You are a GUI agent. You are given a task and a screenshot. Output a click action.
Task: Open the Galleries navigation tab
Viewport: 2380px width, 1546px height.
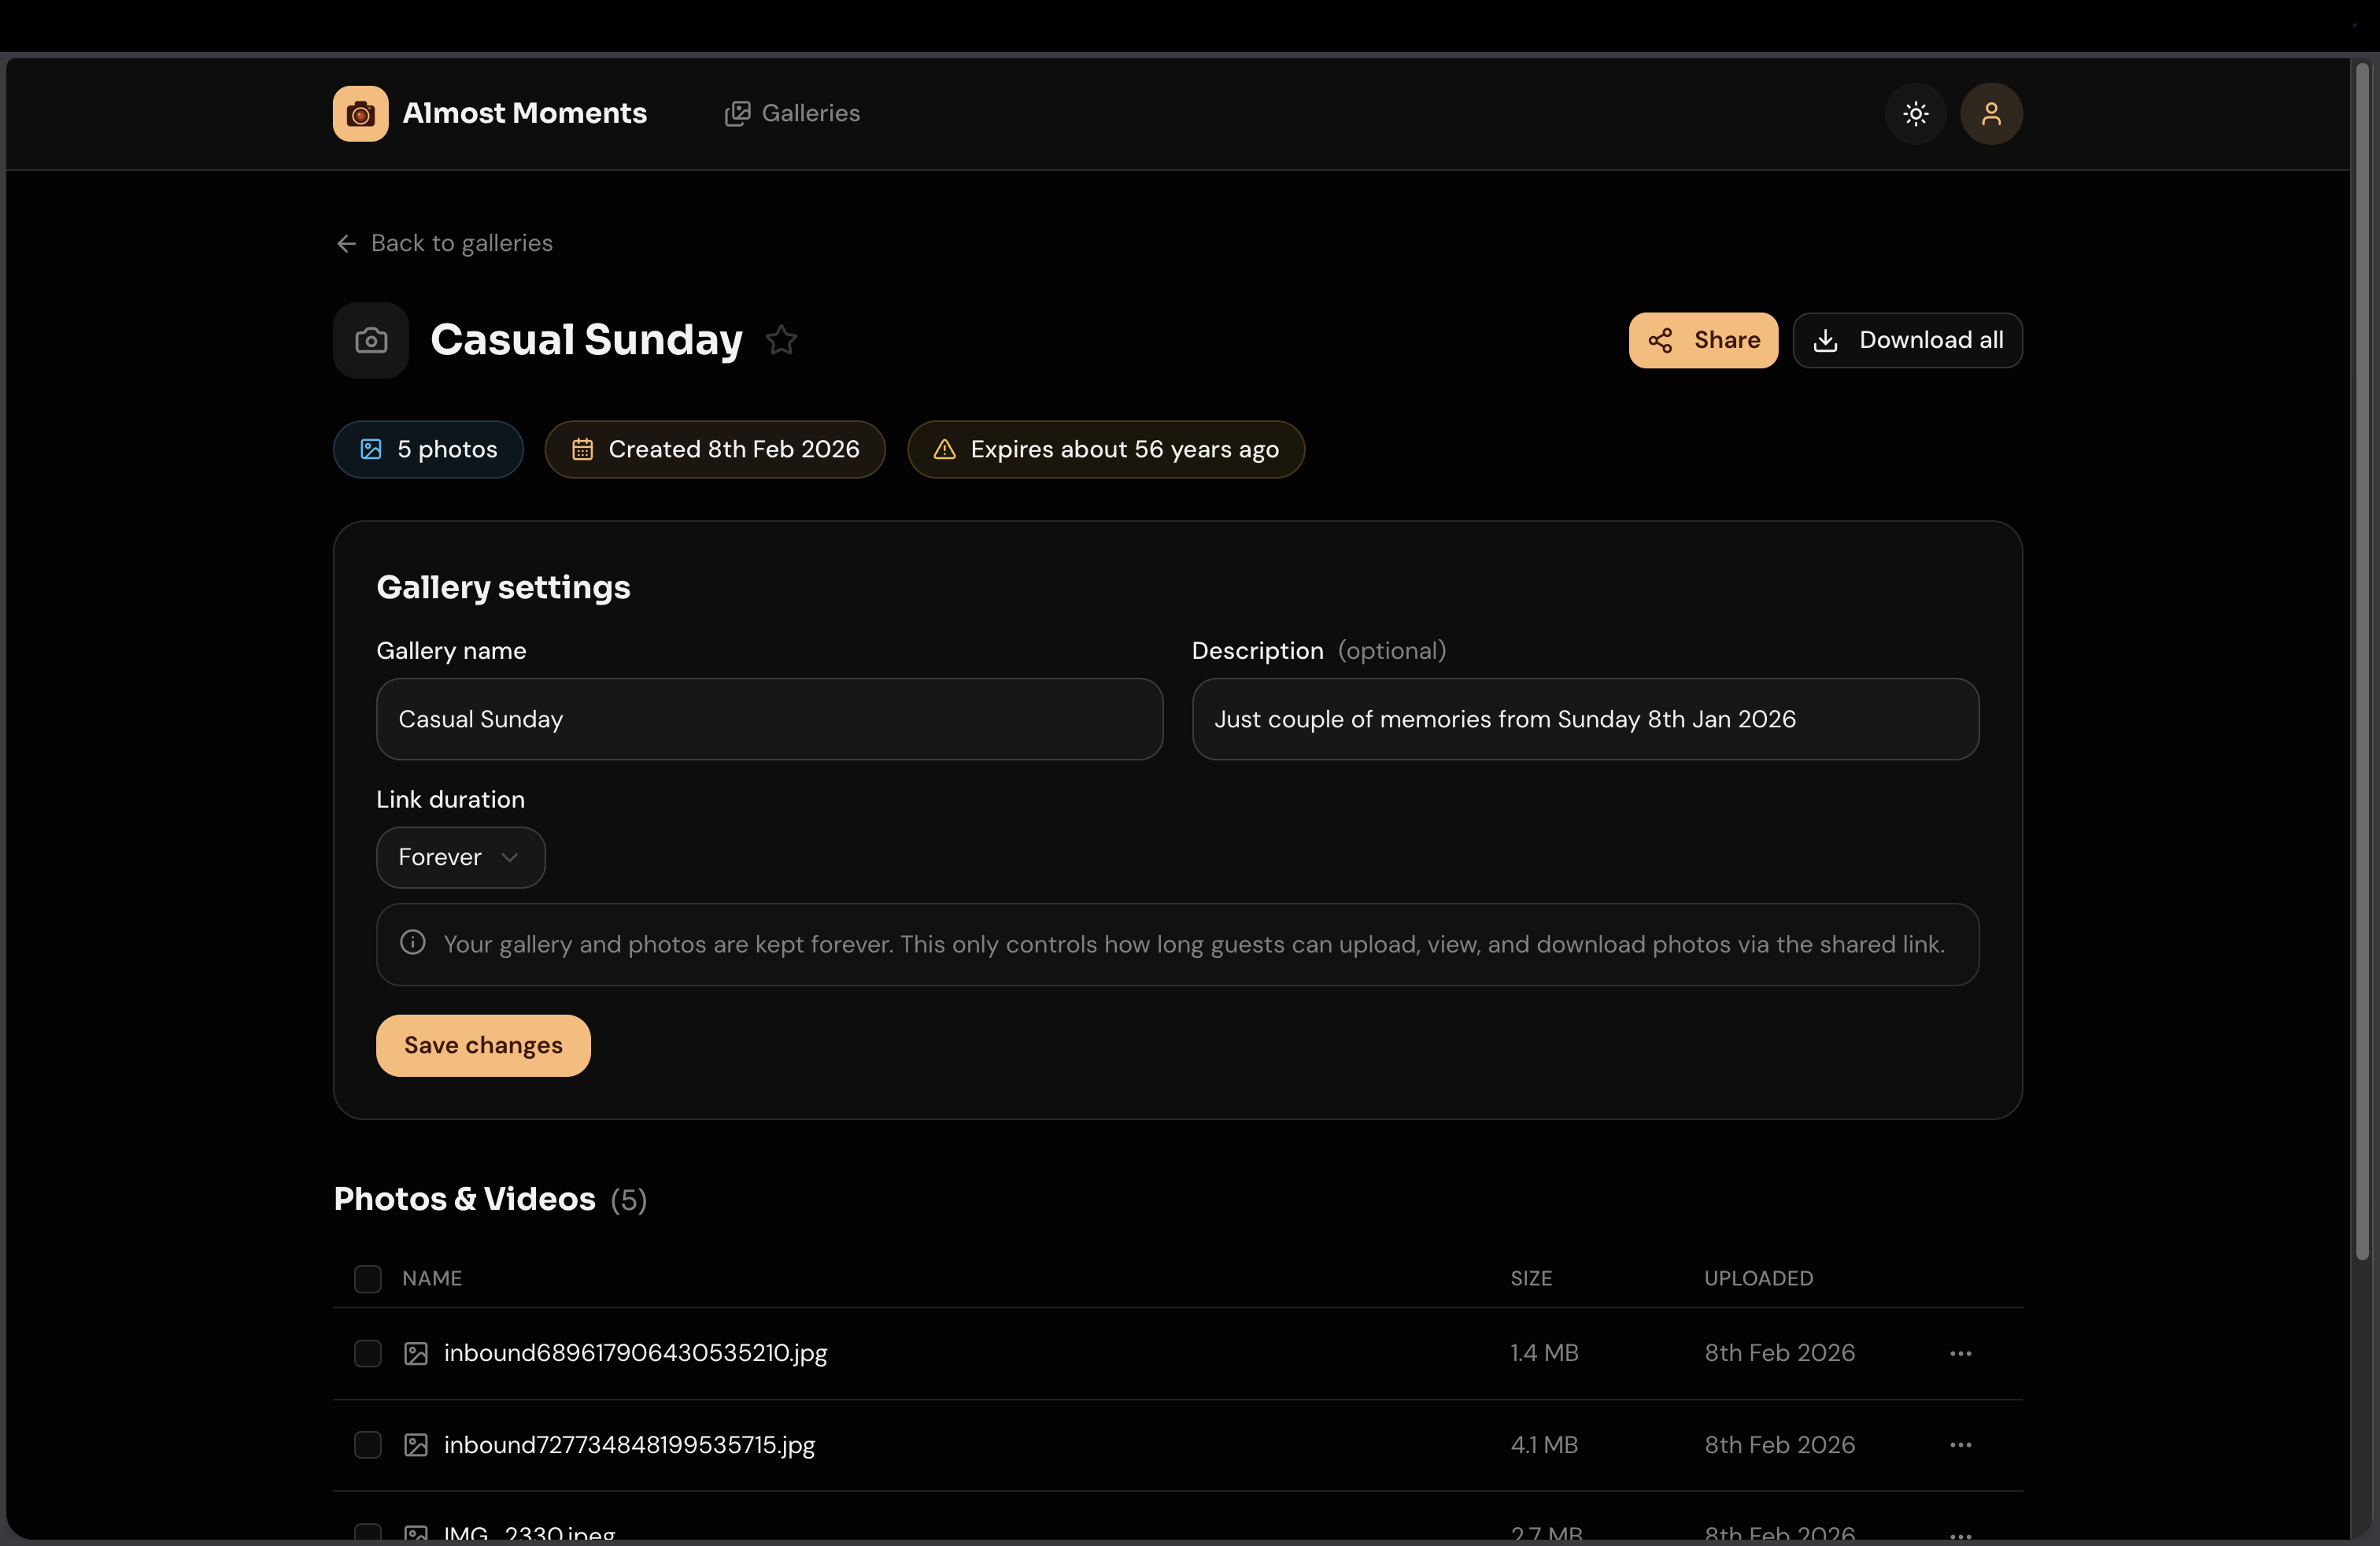[792, 114]
